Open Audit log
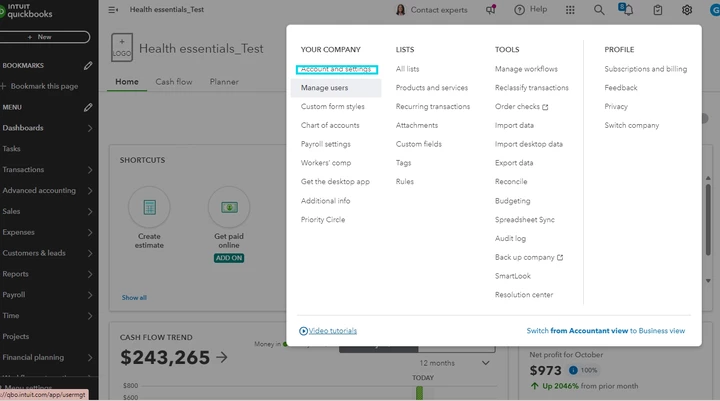 pos(510,238)
